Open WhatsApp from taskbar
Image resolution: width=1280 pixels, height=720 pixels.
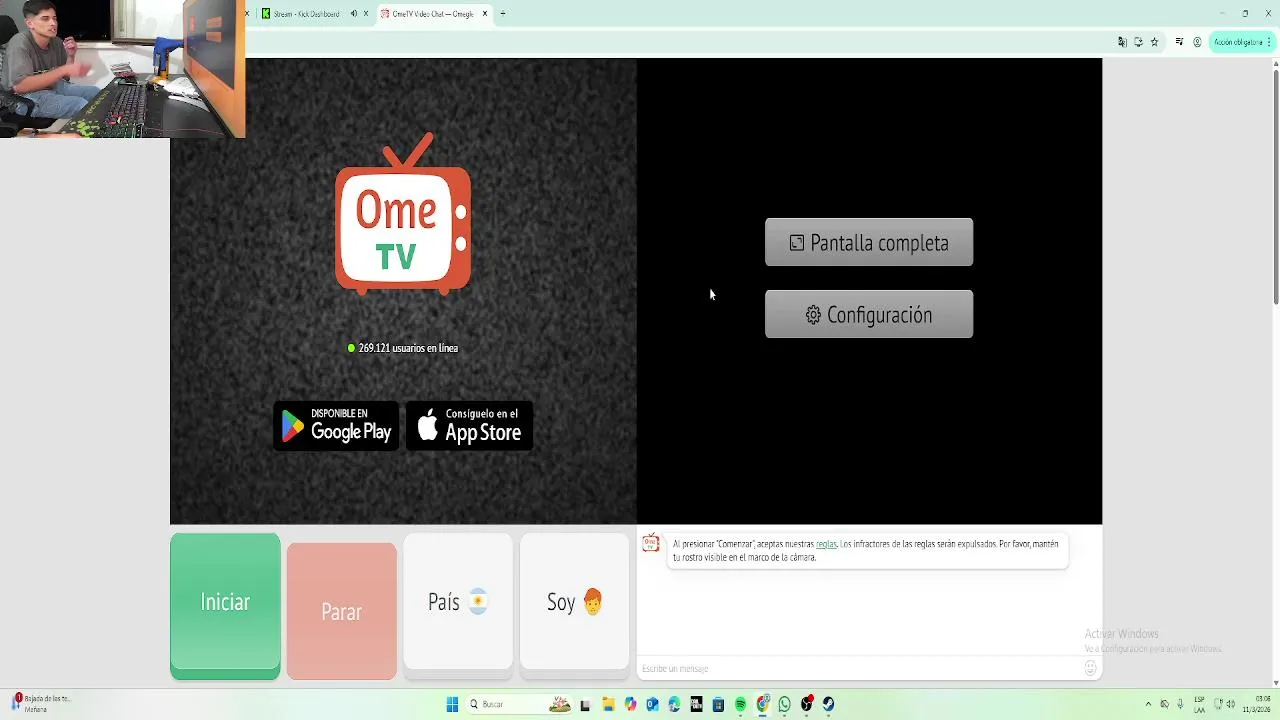[x=784, y=704]
